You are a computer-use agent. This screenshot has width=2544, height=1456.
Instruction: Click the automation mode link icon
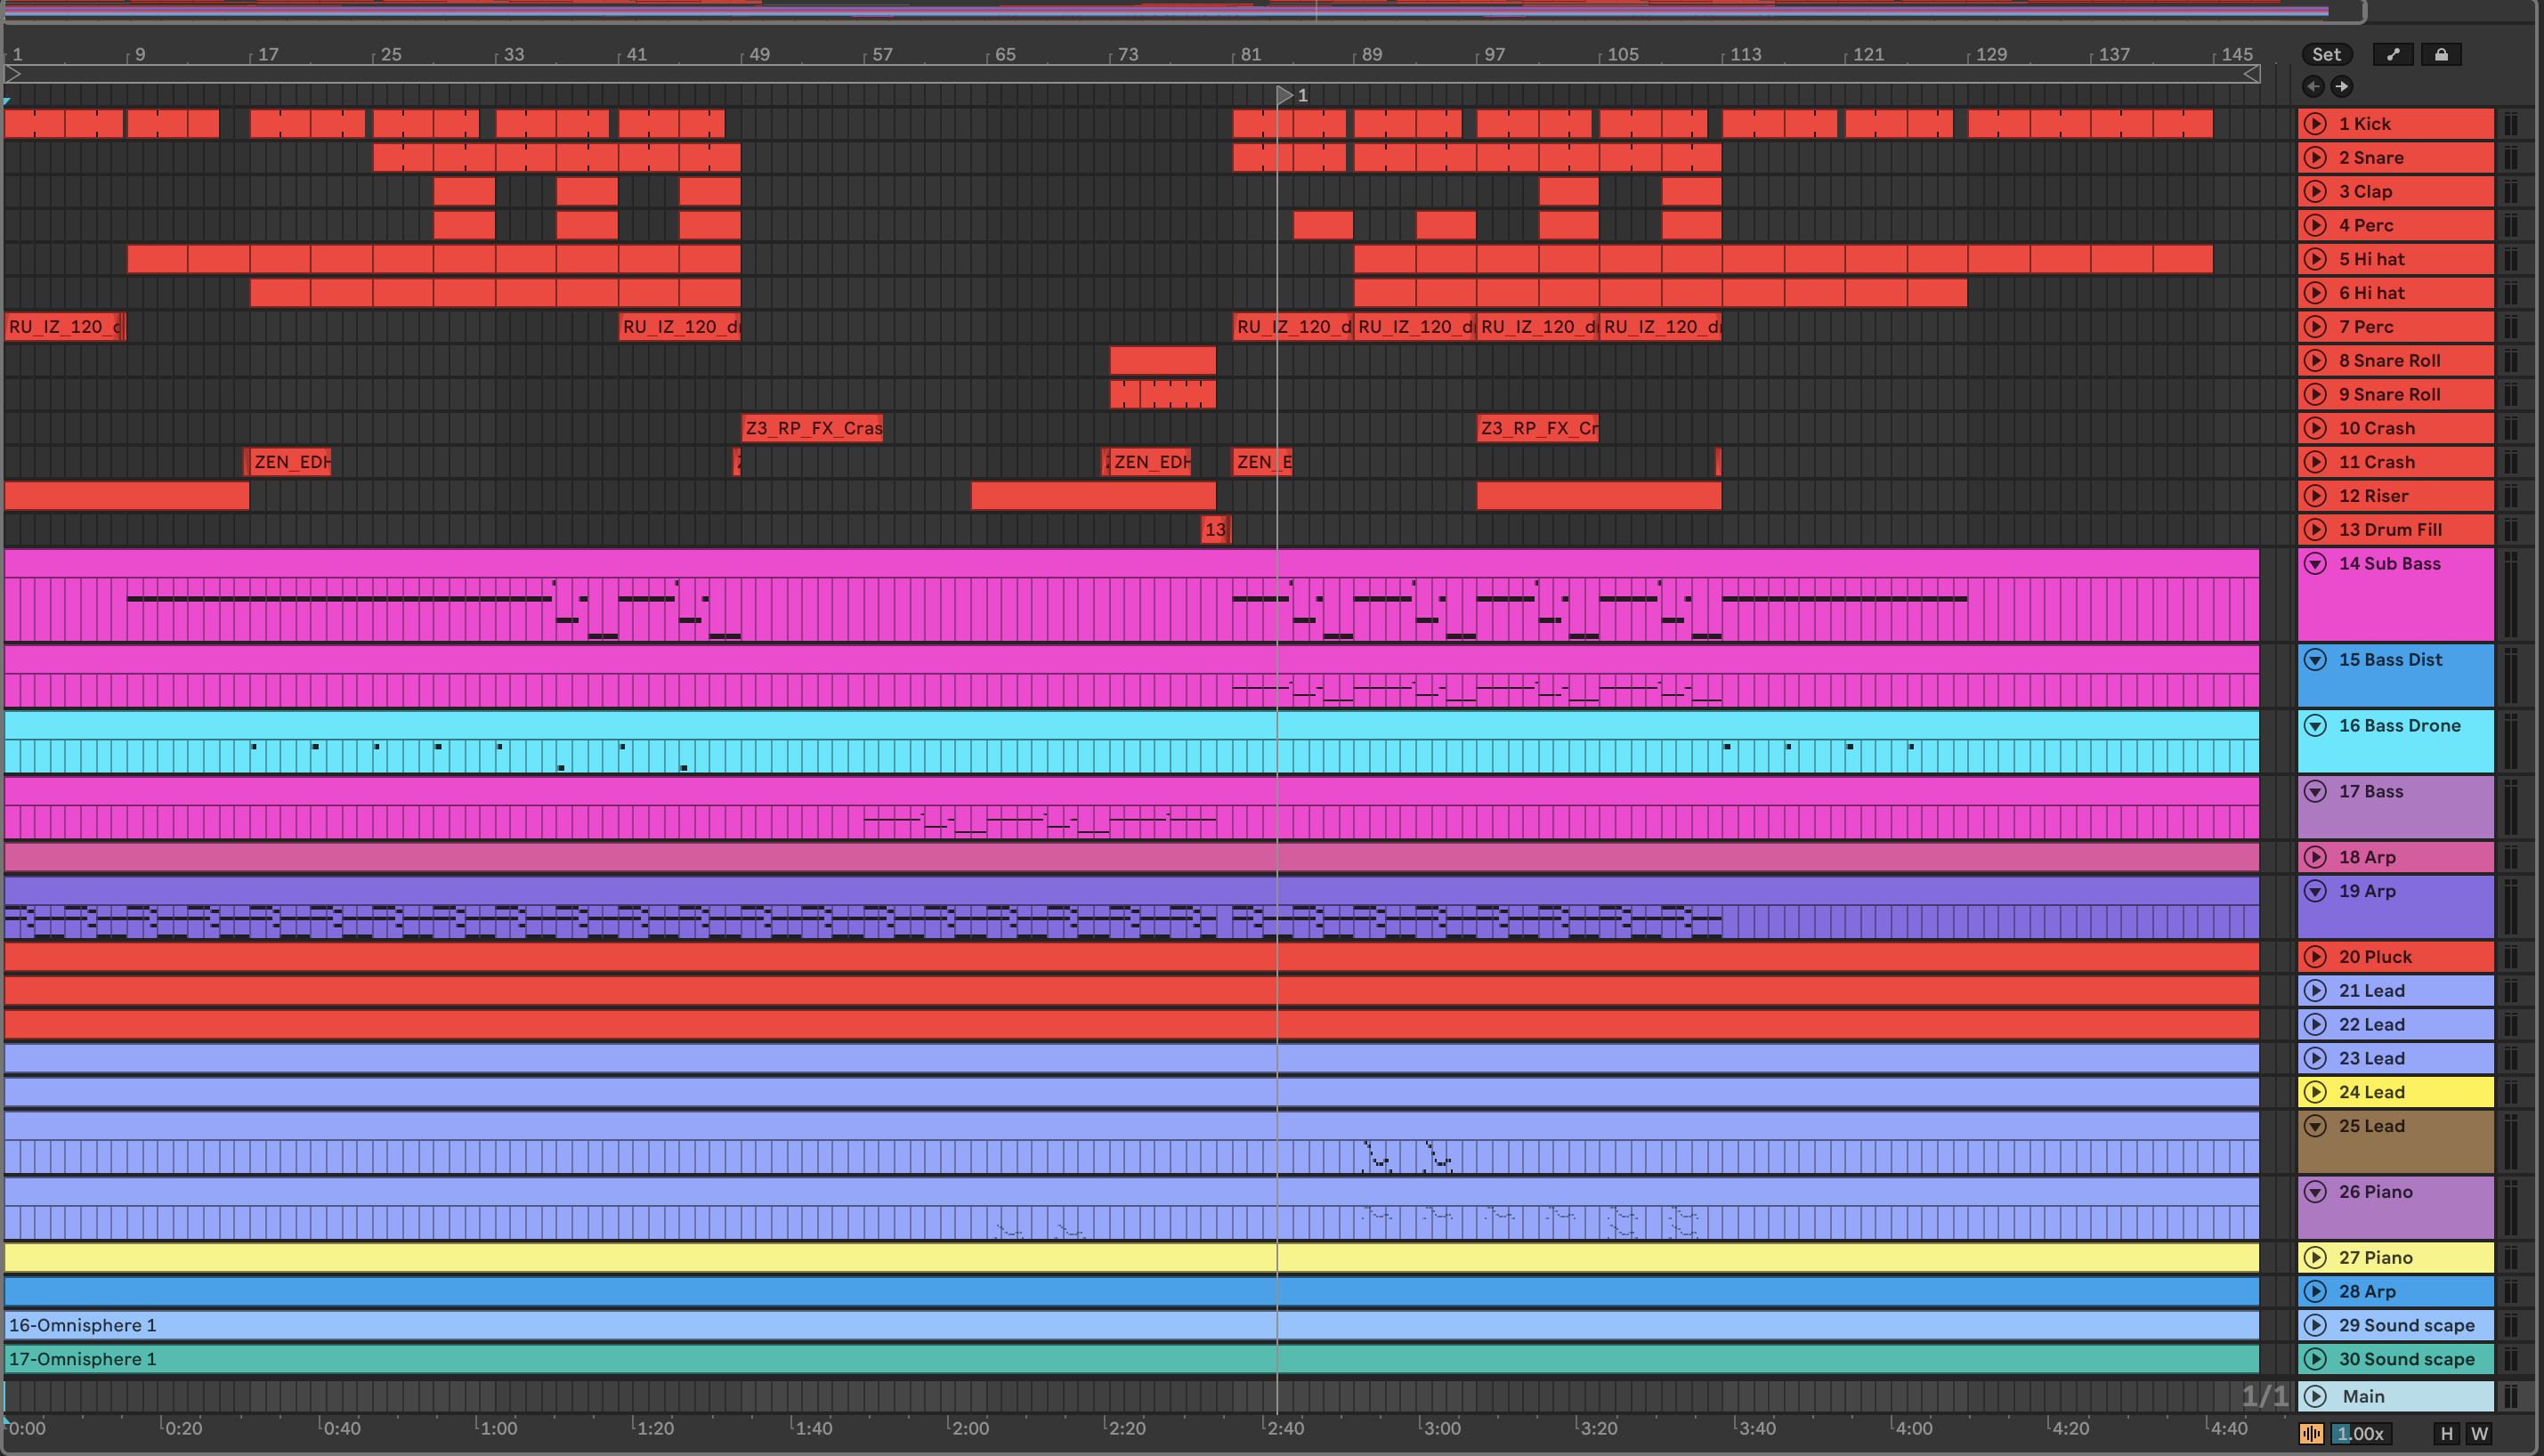[x=2393, y=54]
